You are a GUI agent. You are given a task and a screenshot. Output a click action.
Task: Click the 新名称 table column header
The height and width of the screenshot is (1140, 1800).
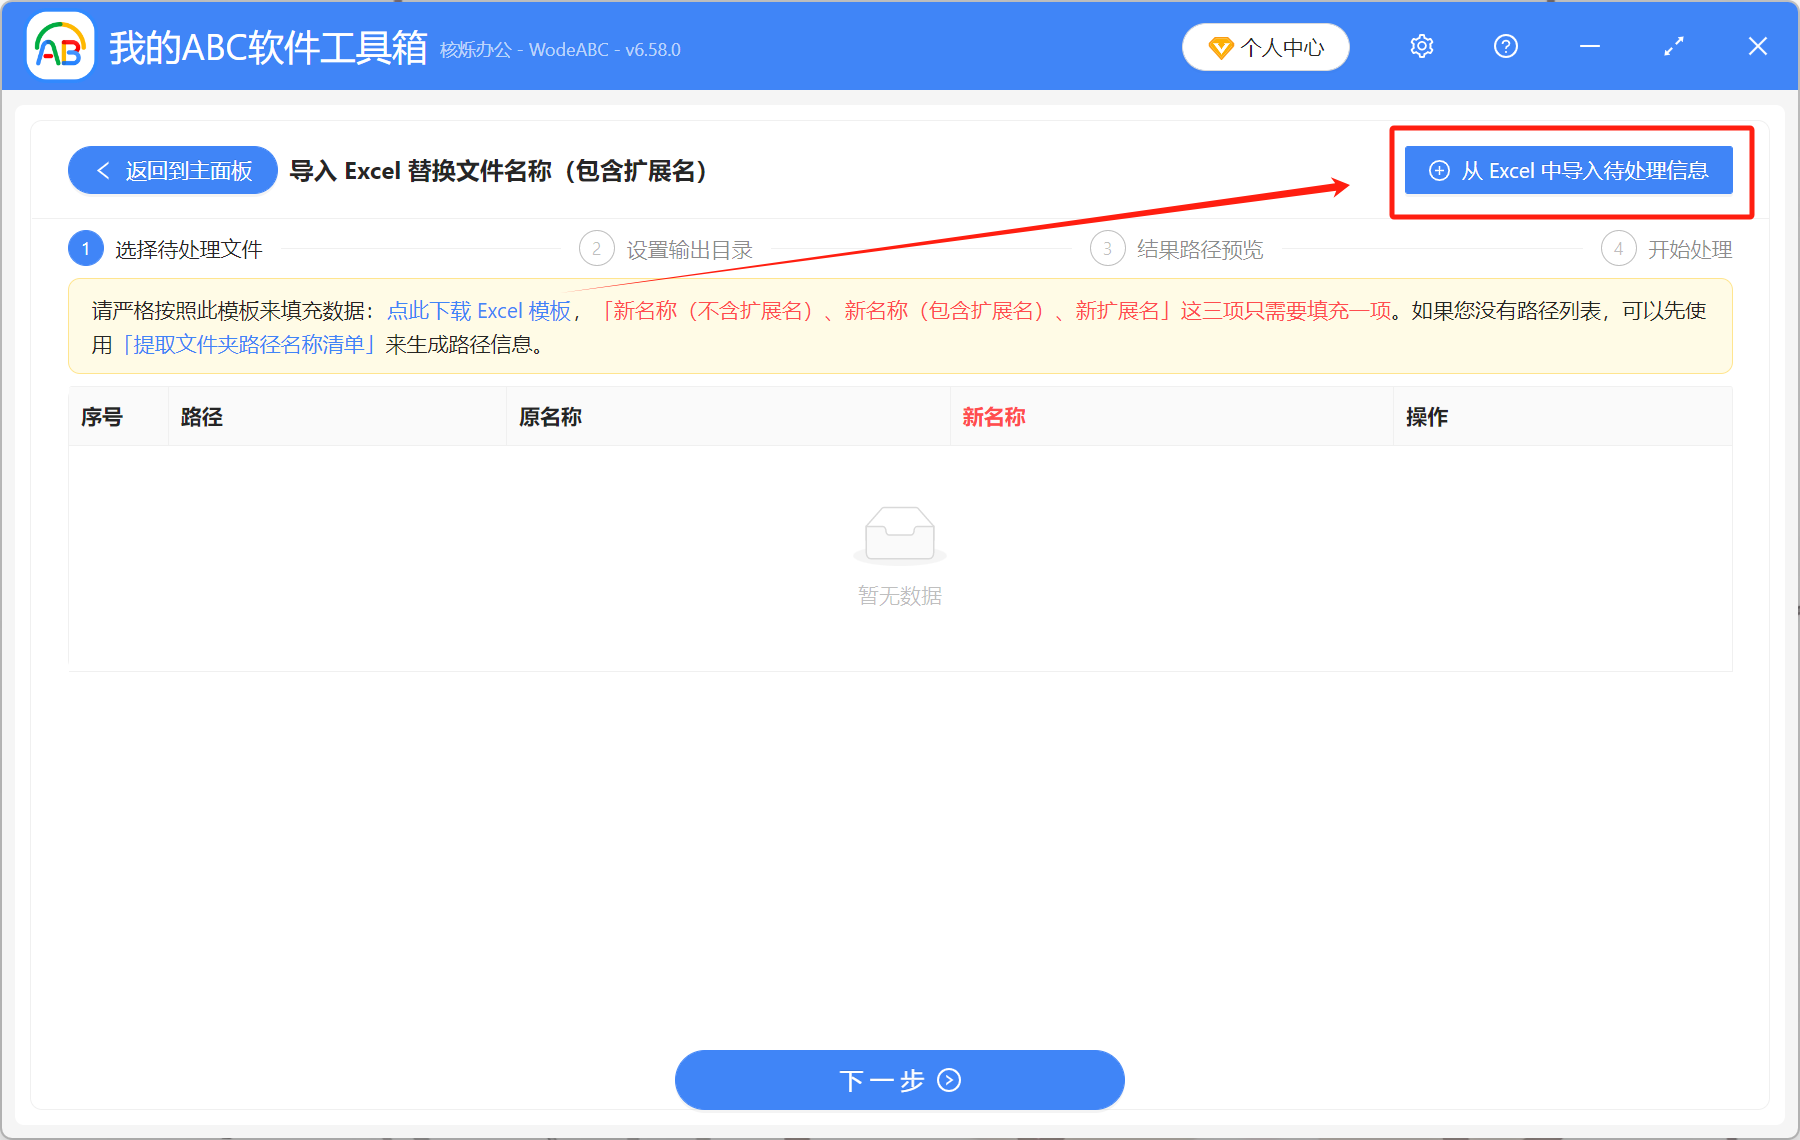point(994,416)
